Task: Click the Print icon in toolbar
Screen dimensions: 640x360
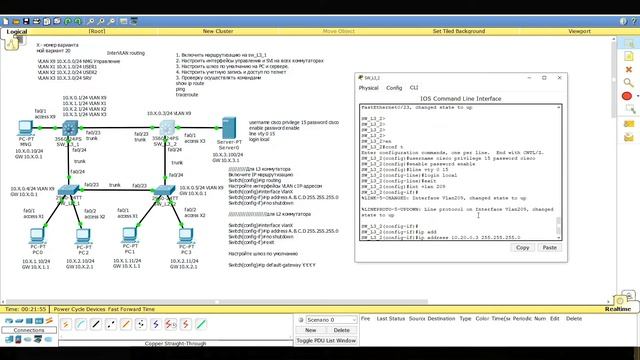Action: tap(36, 21)
